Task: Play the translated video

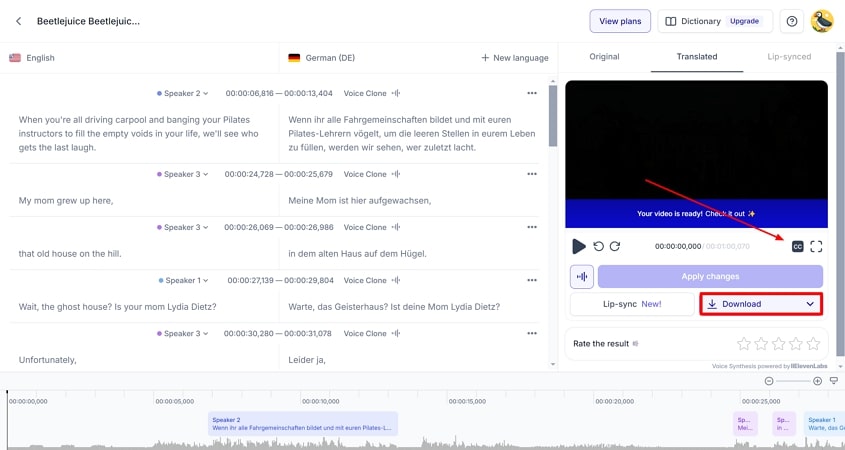Action: tap(578, 246)
